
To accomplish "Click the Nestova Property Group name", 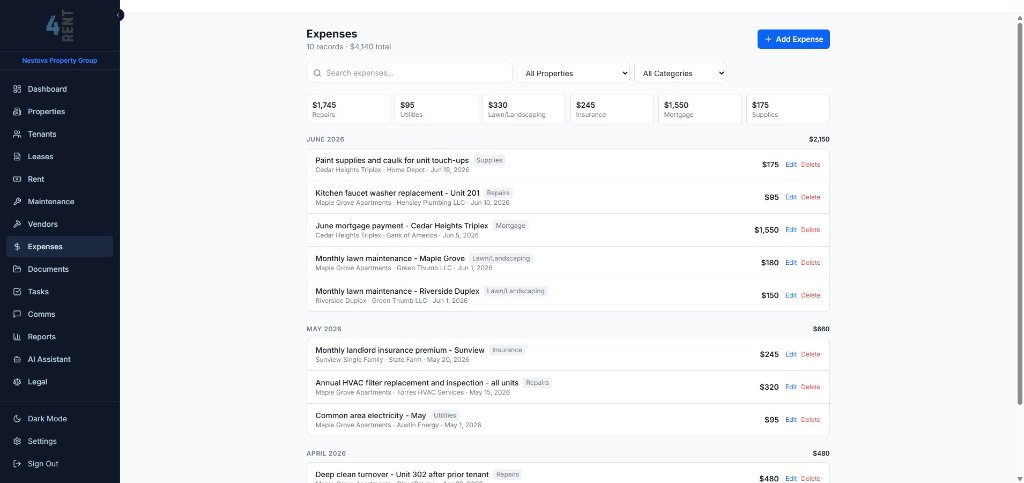I will coord(59,61).
